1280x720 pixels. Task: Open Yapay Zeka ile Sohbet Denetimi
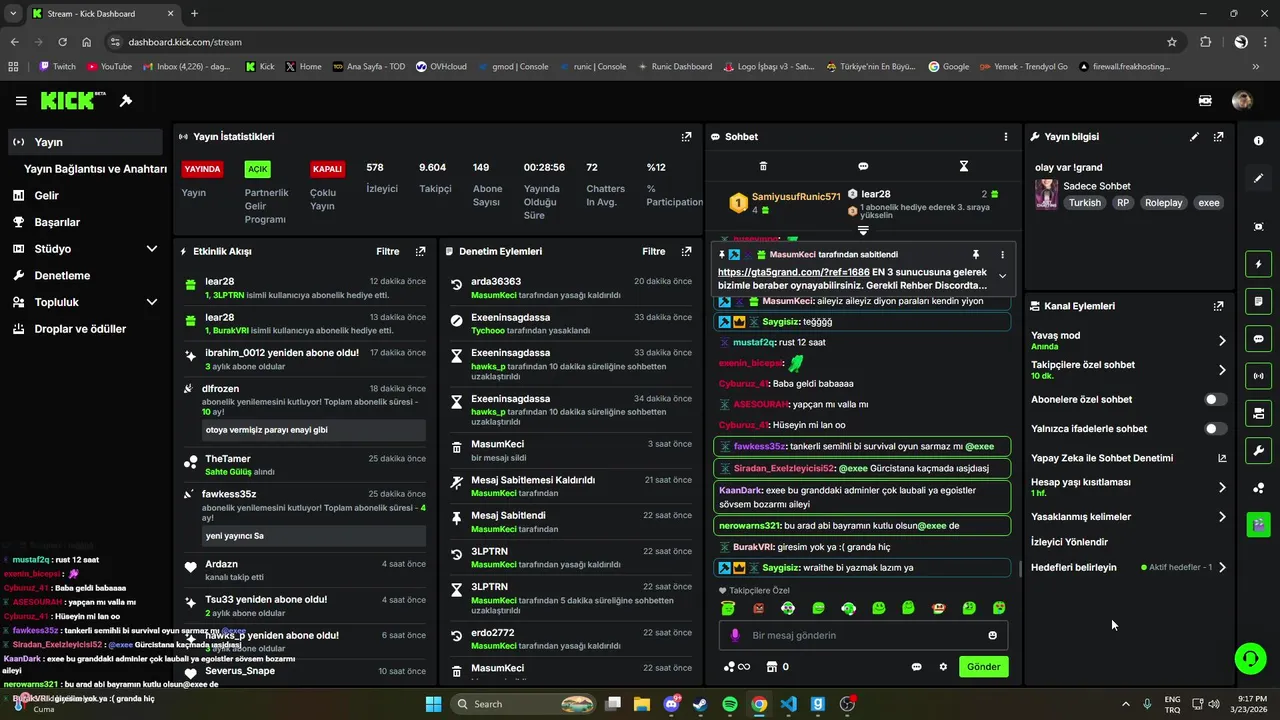(1129, 458)
